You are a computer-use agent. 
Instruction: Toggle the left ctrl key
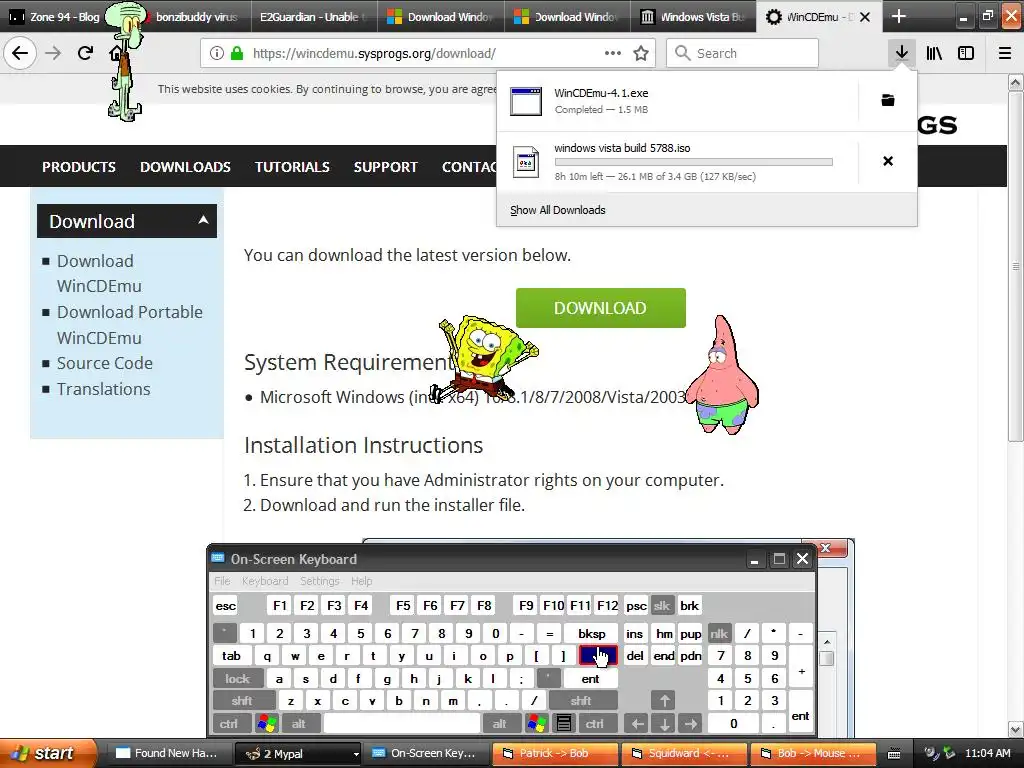(x=229, y=723)
